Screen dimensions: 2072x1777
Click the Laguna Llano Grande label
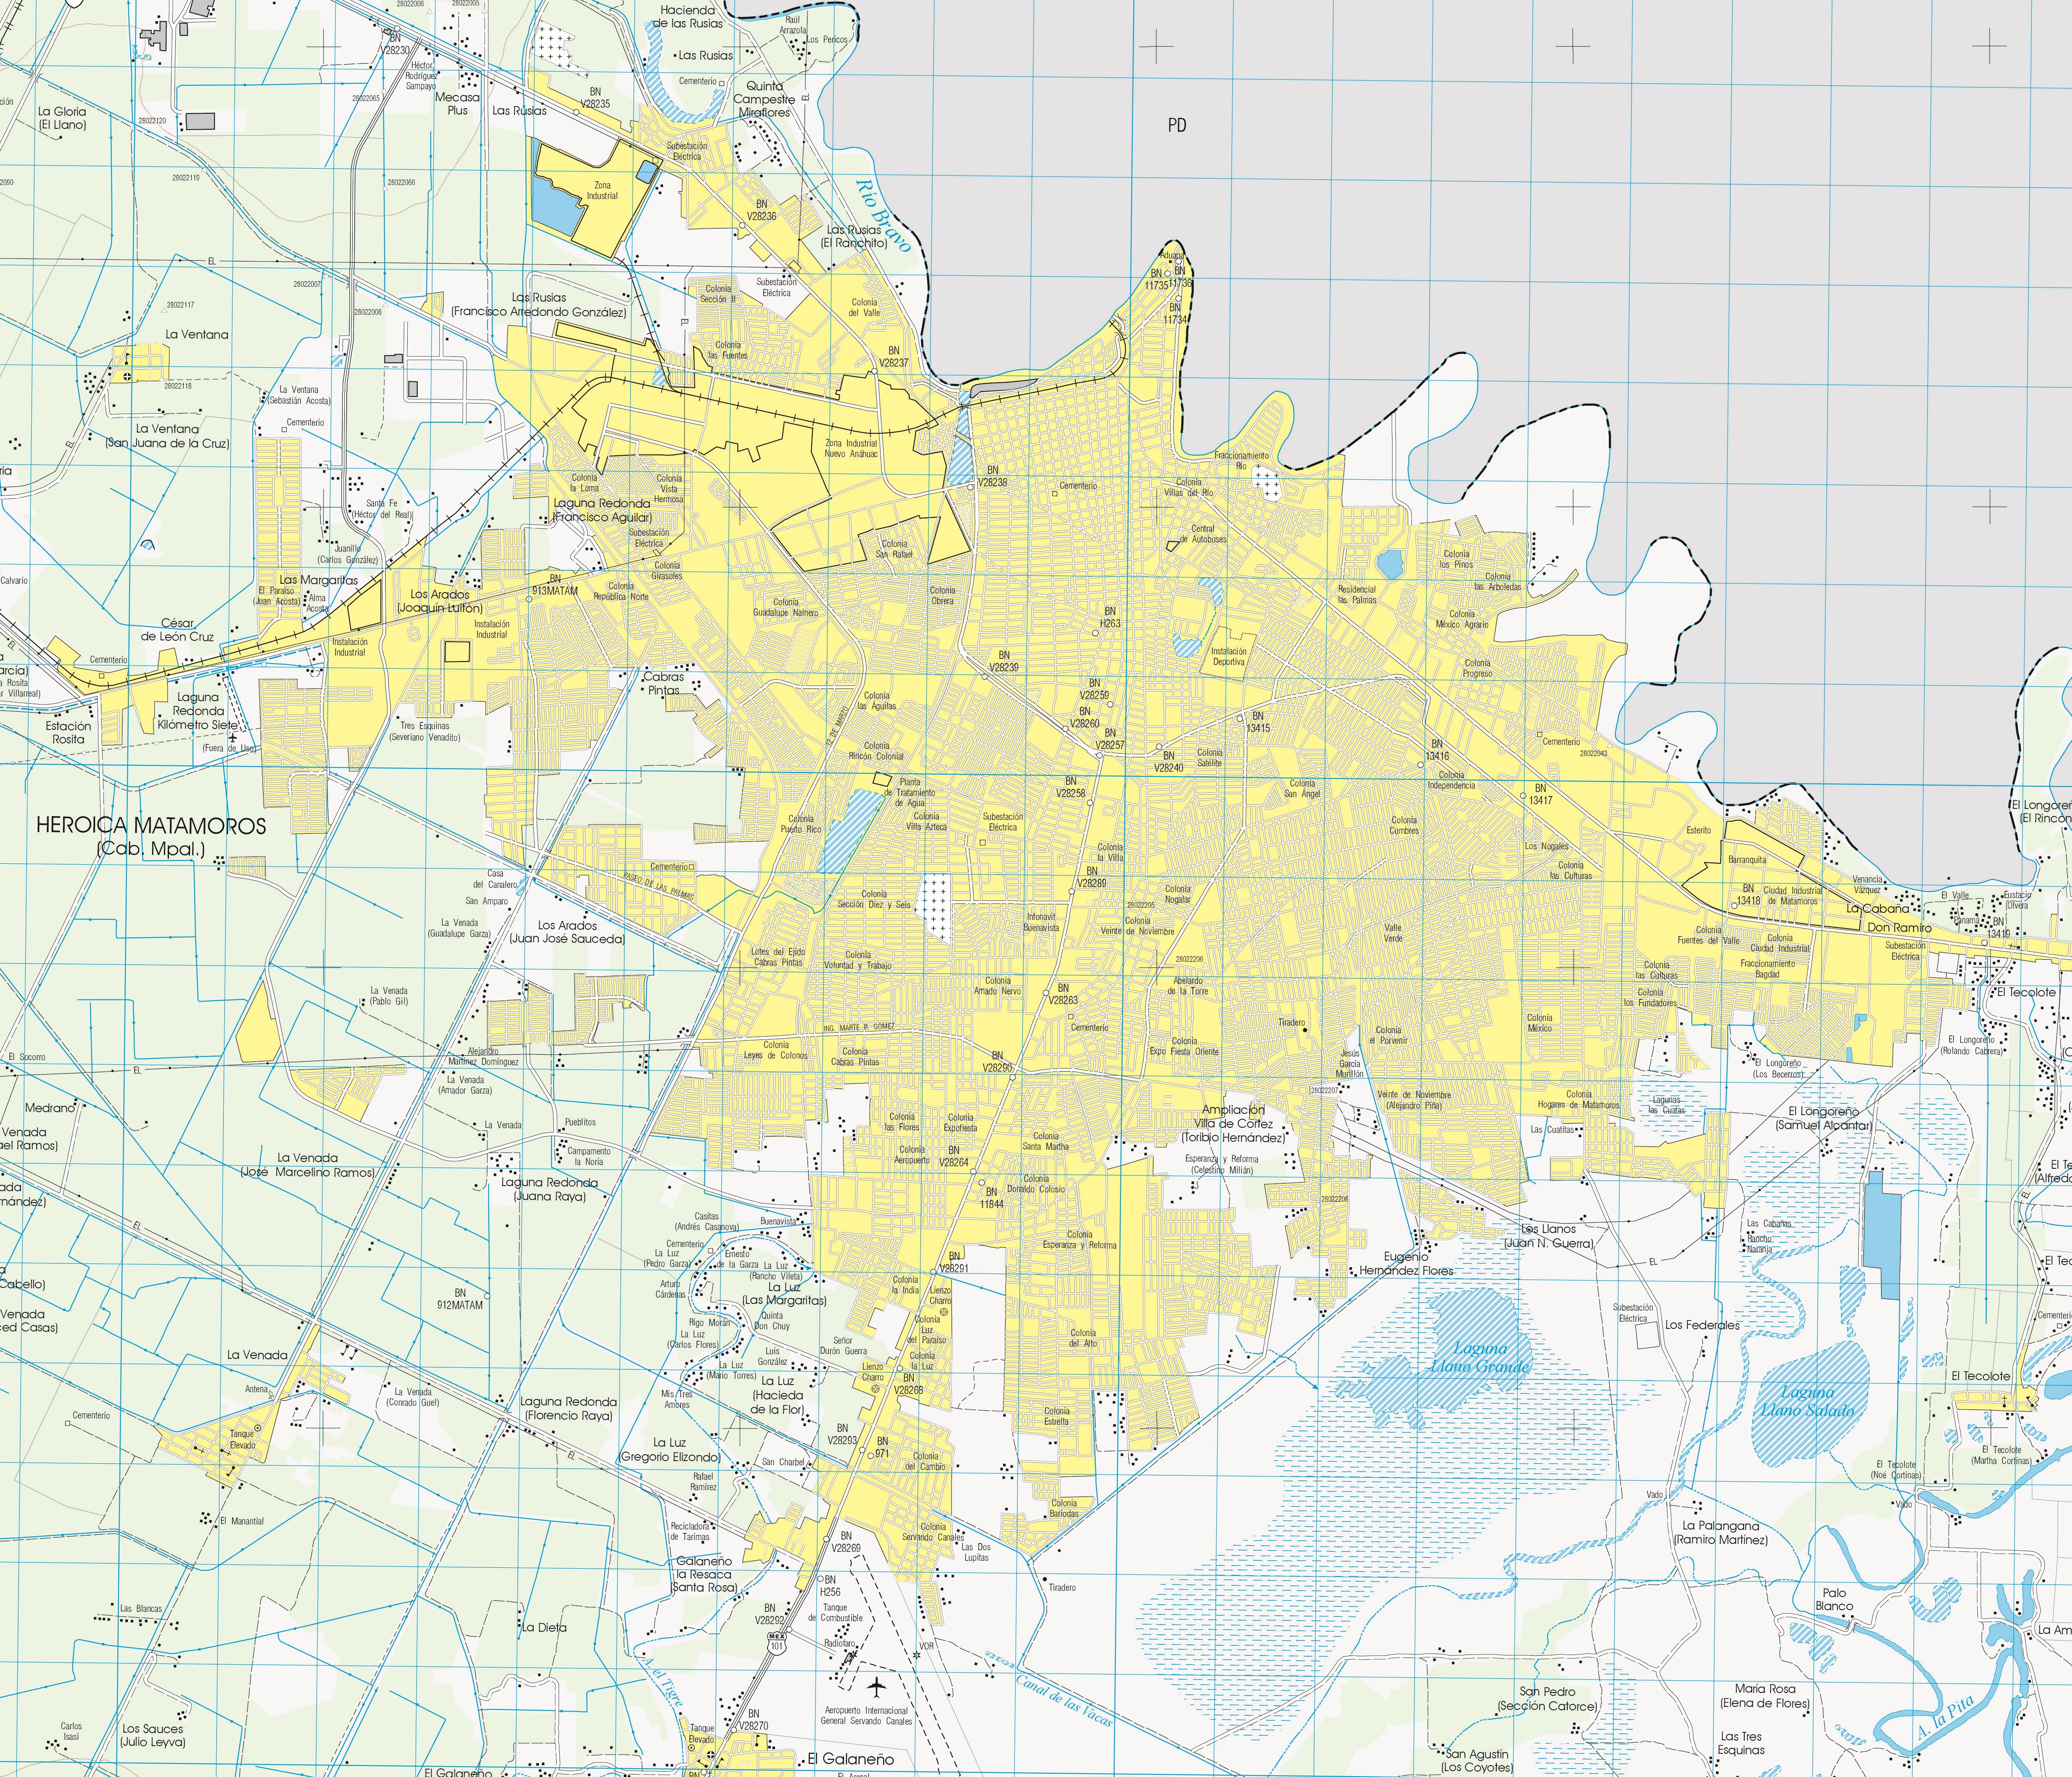click(x=1480, y=1357)
